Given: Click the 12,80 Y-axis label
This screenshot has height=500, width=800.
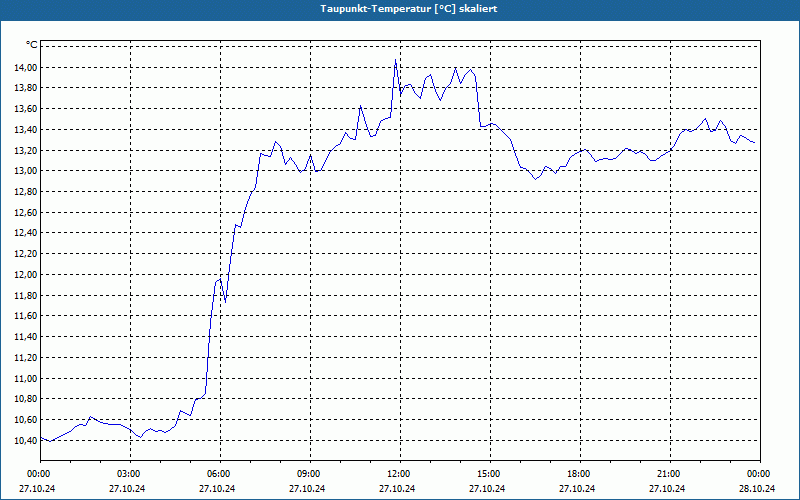Looking at the screenshot, I should click(25, 192).
